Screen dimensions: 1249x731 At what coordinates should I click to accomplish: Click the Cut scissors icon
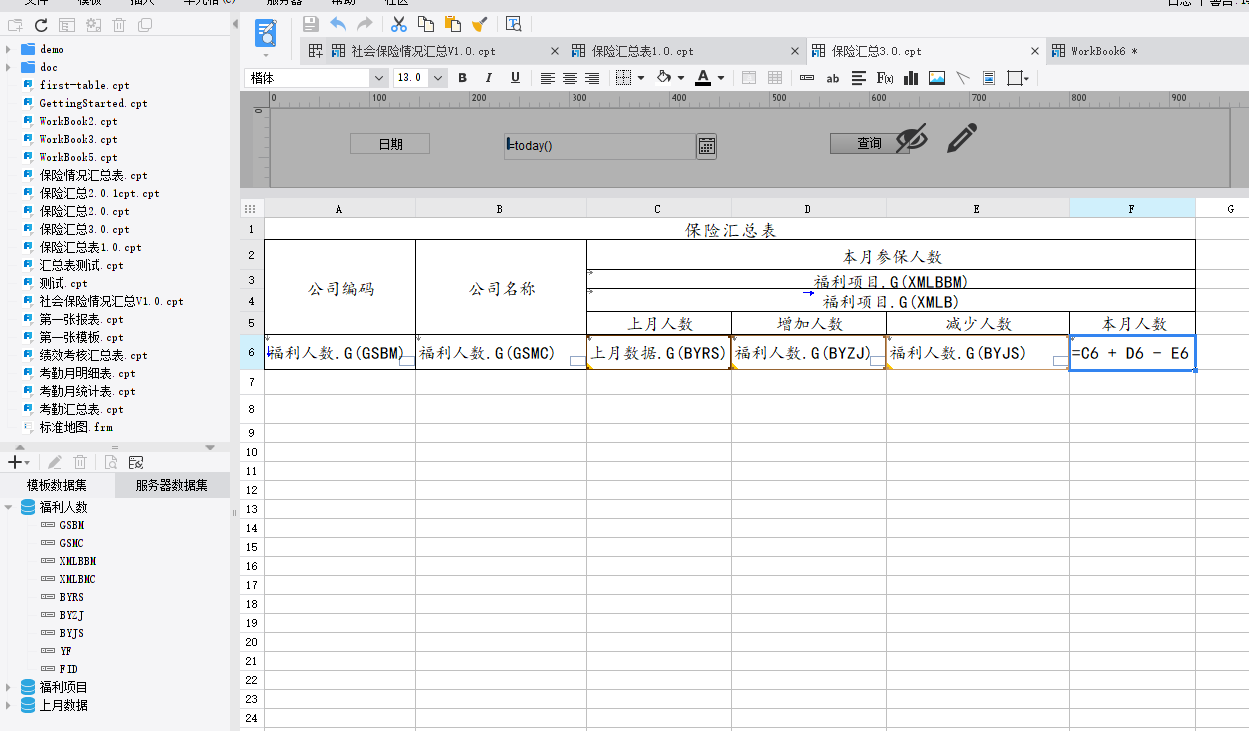click(398, 23)
